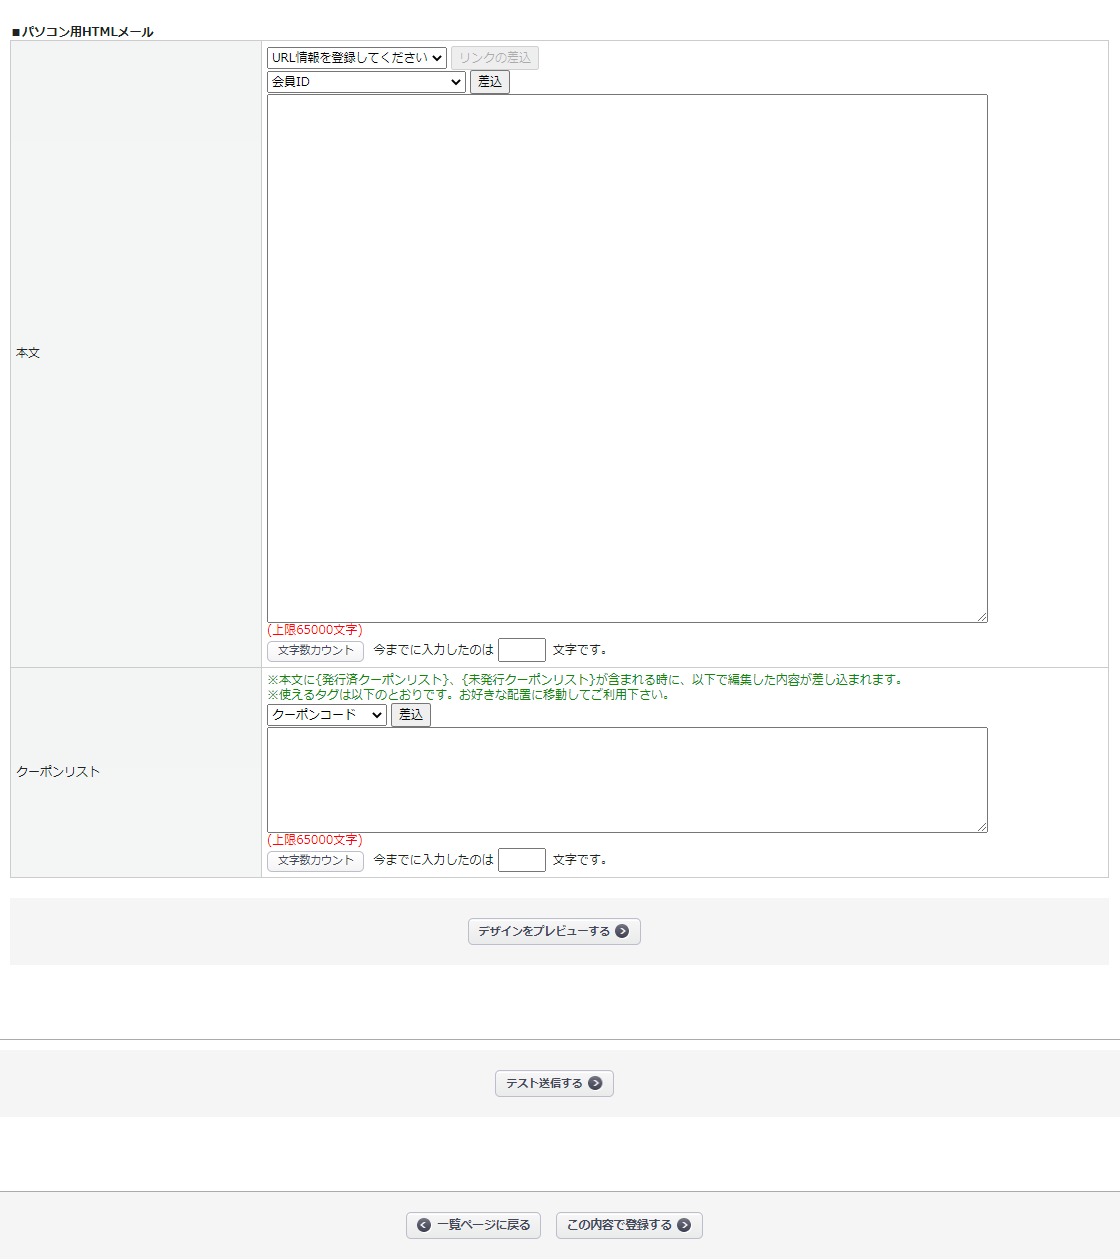Click 差込 button next to クーポンコード
This screenshot has height=1260, width=1120.
[x=411, y=715]
